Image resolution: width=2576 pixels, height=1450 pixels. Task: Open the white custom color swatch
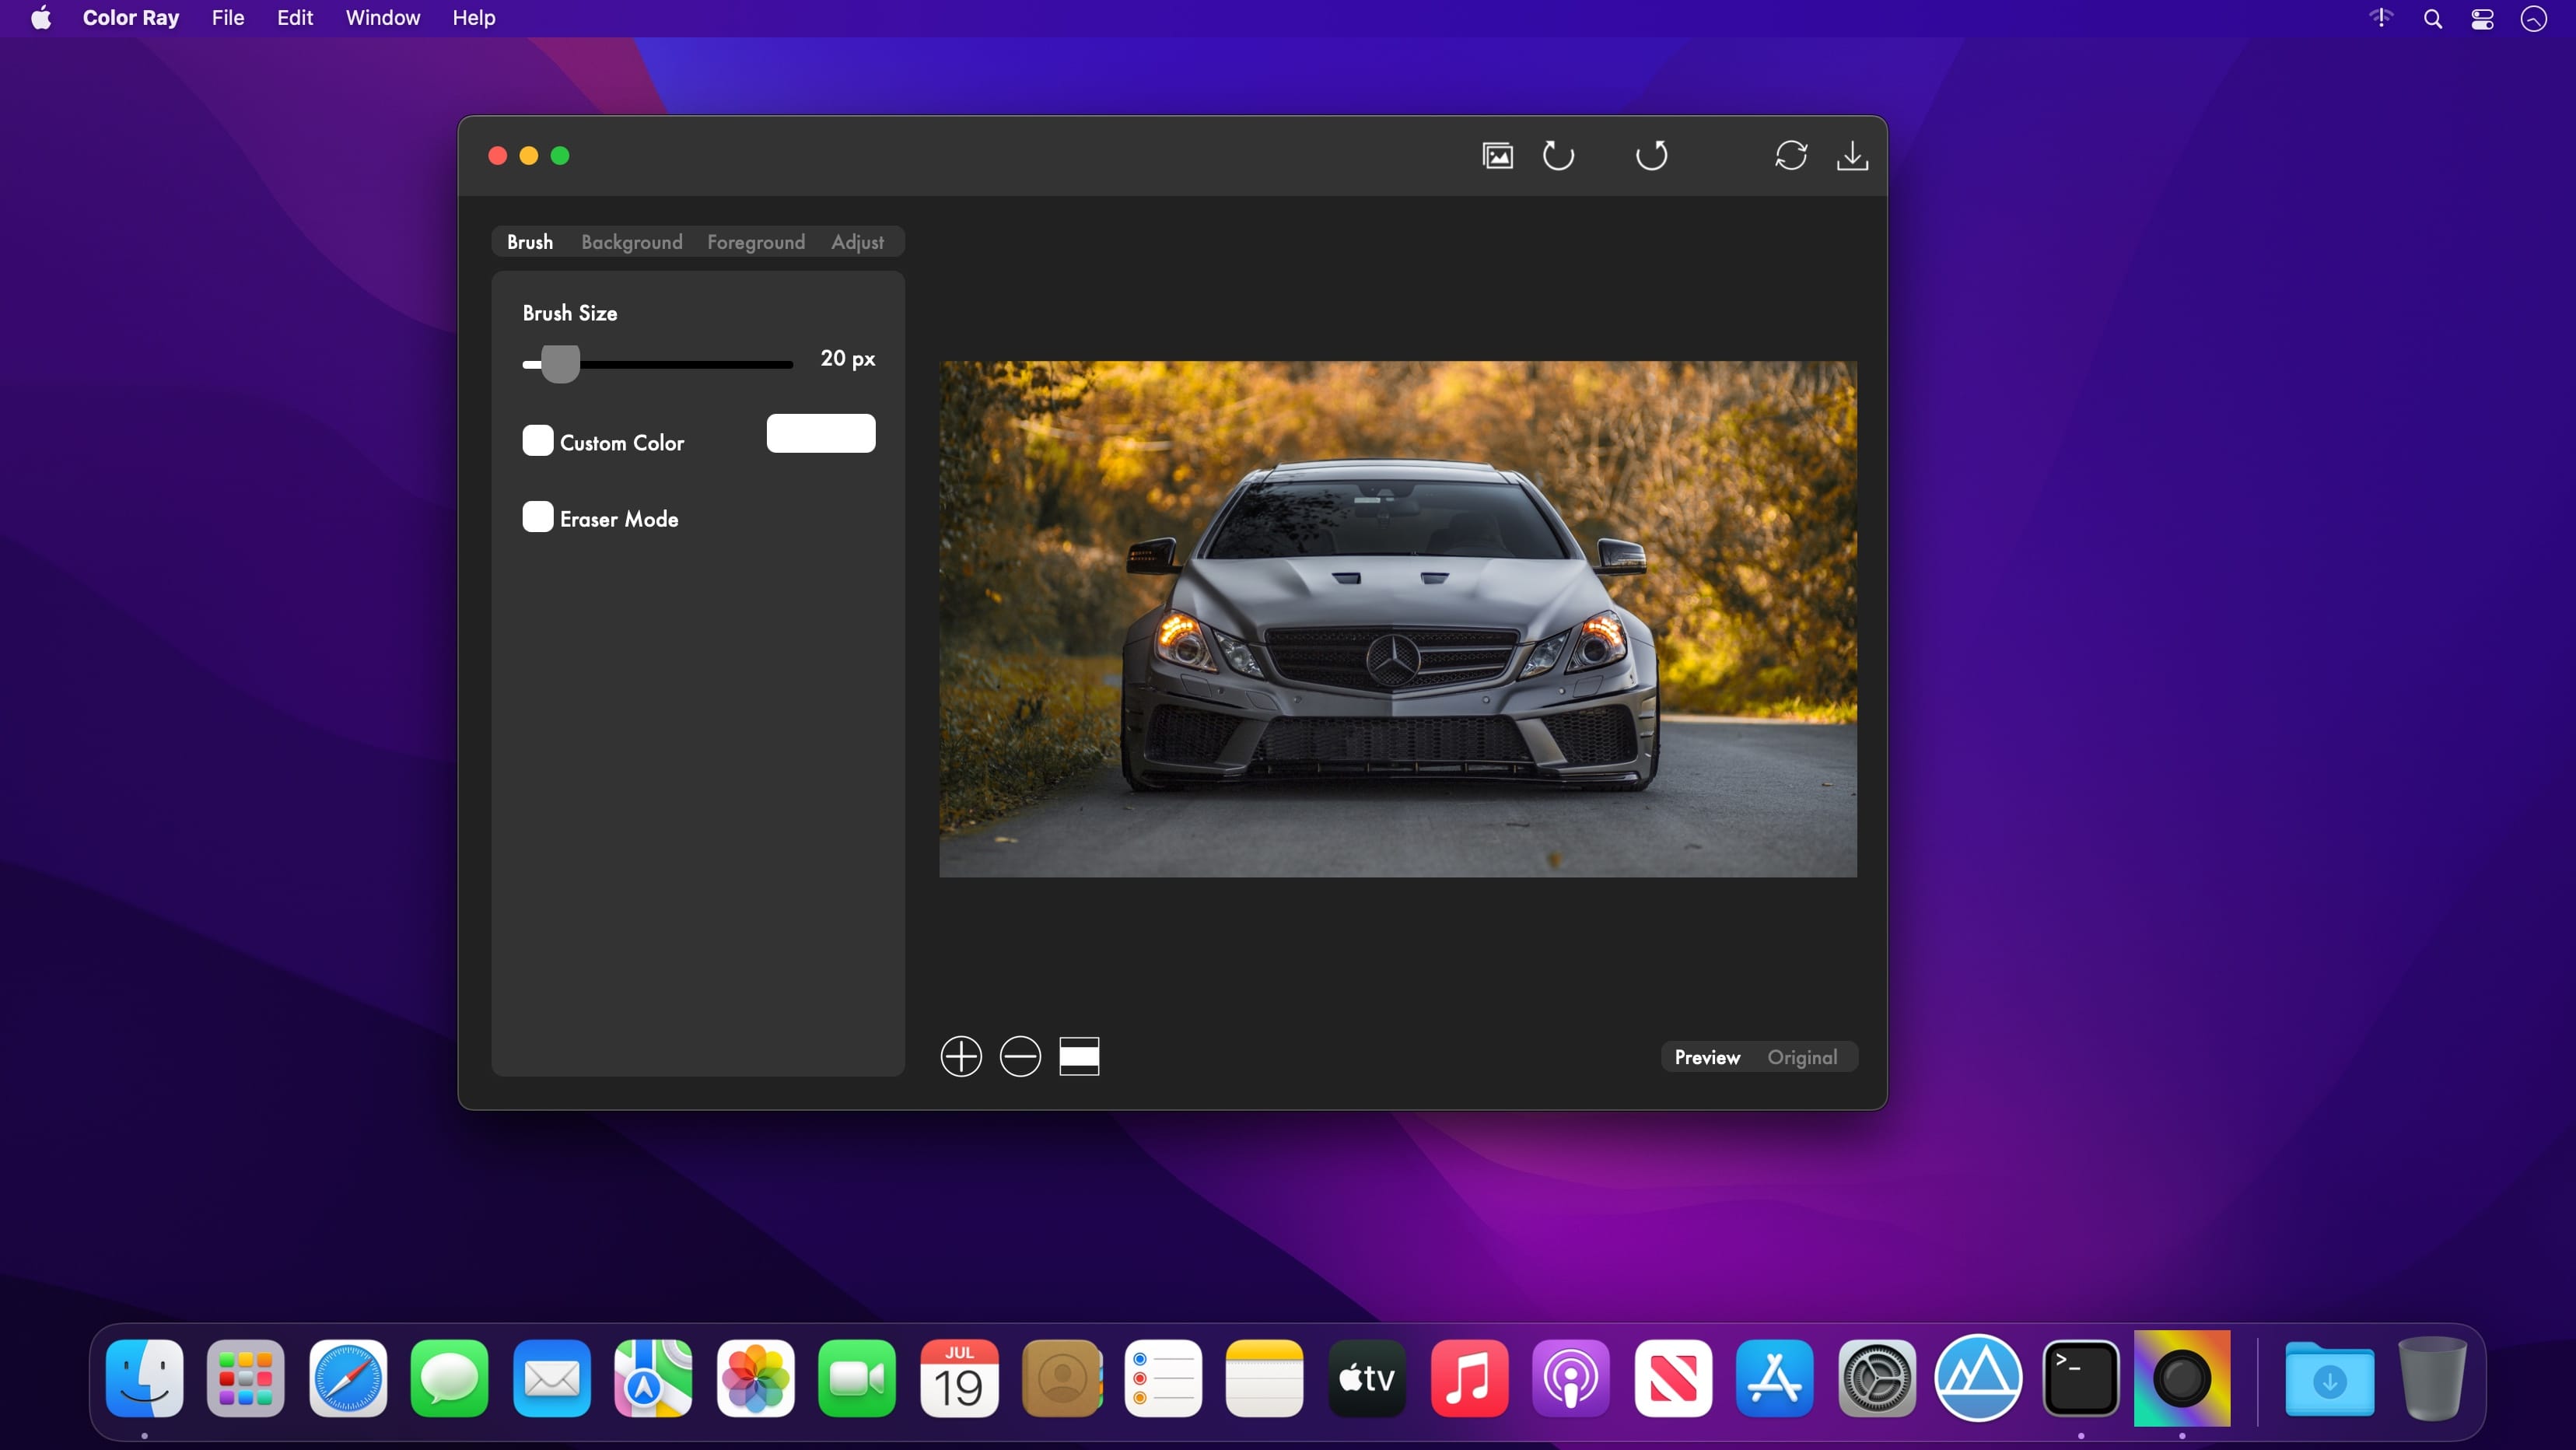pos(821,433)
